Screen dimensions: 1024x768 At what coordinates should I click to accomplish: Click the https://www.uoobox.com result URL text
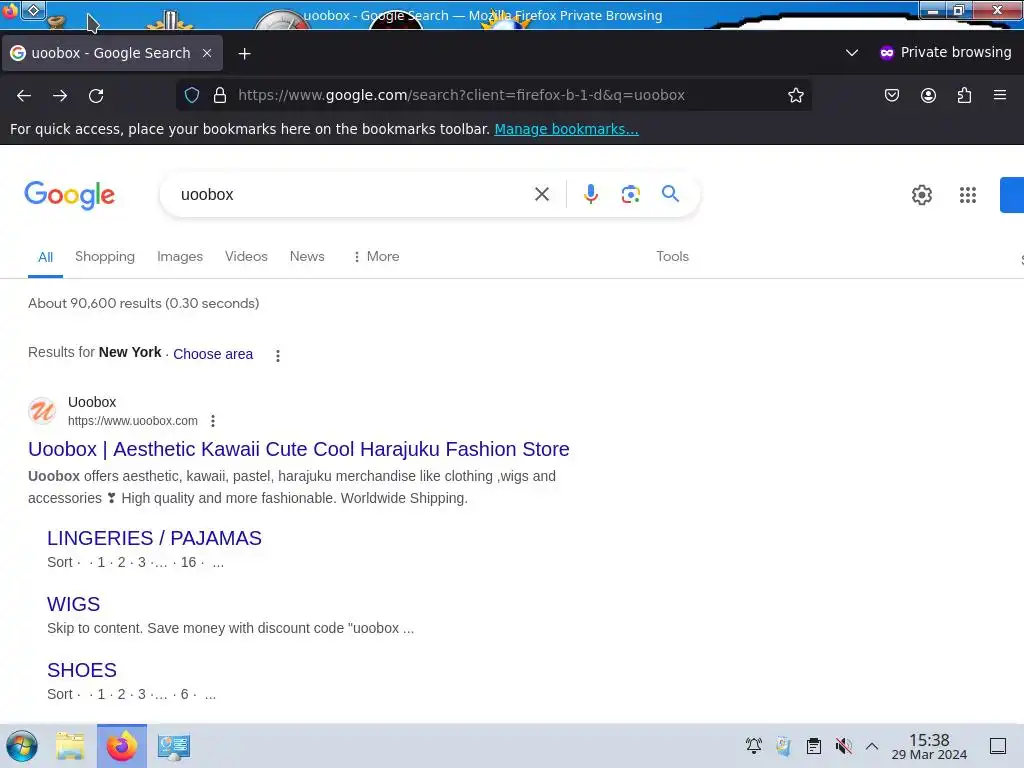pyautogui.click(x=133, y=421)
